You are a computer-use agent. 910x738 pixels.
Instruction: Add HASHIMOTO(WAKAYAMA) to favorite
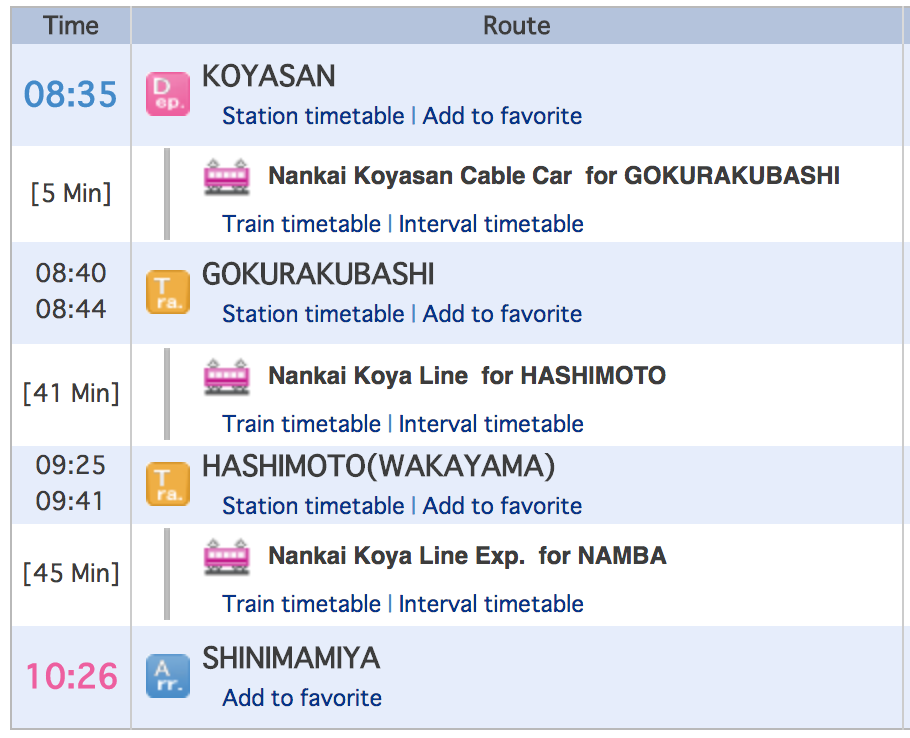502,506
